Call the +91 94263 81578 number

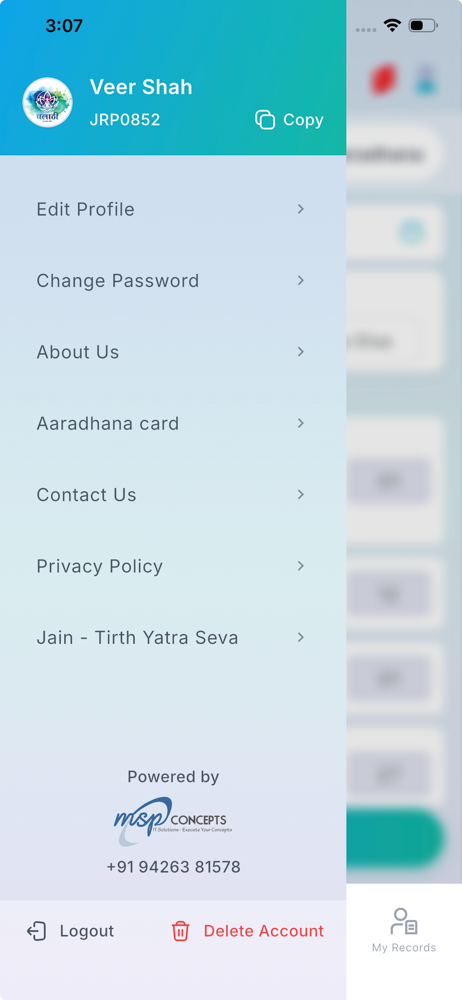(174, 867)
